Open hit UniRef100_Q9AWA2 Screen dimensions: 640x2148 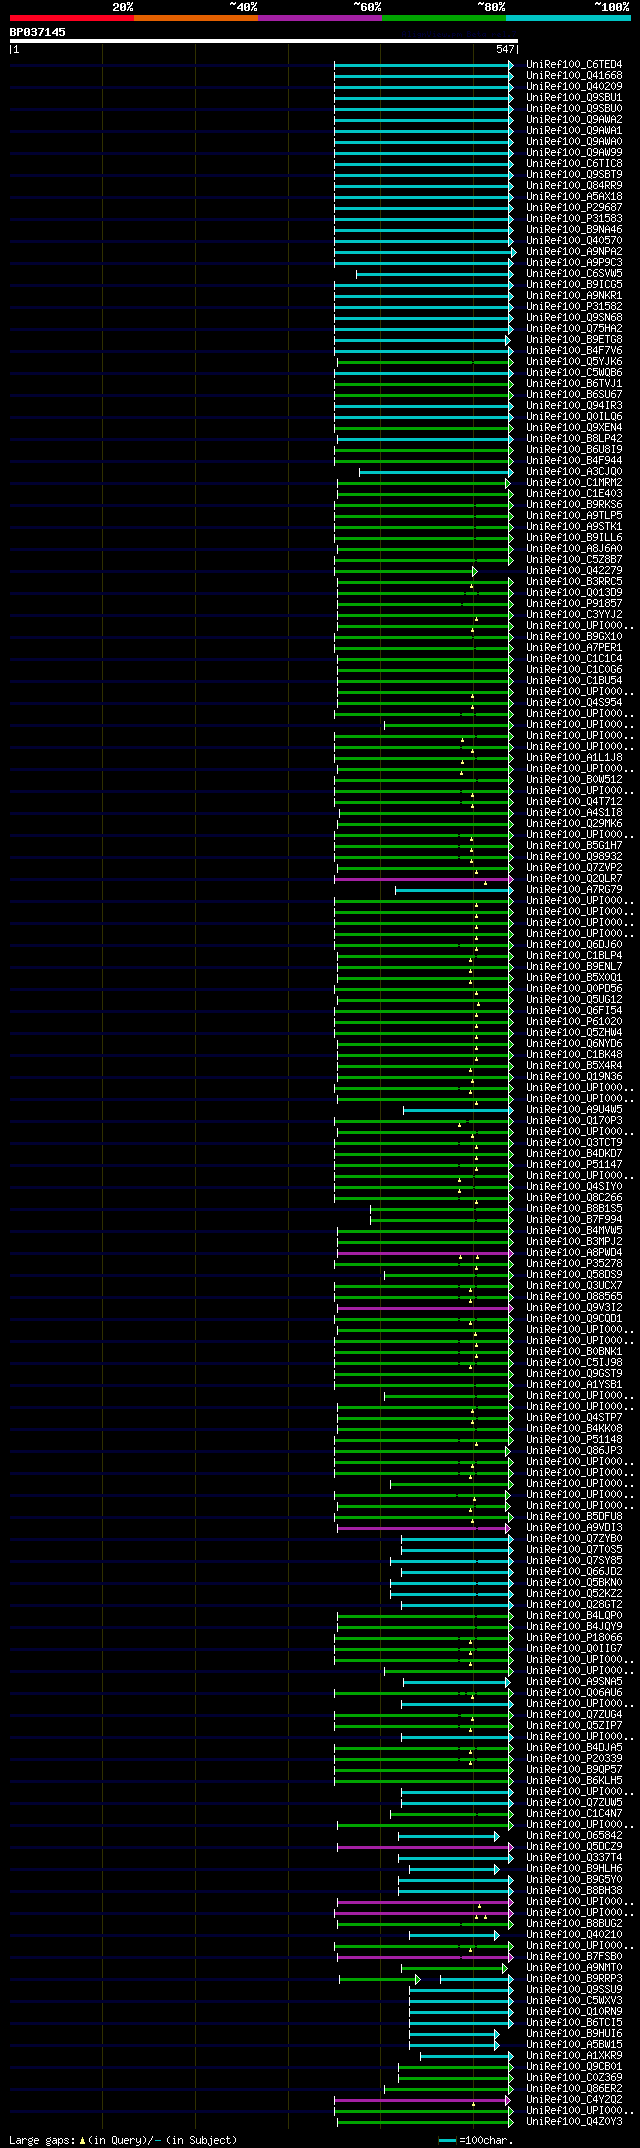point(574,119)
